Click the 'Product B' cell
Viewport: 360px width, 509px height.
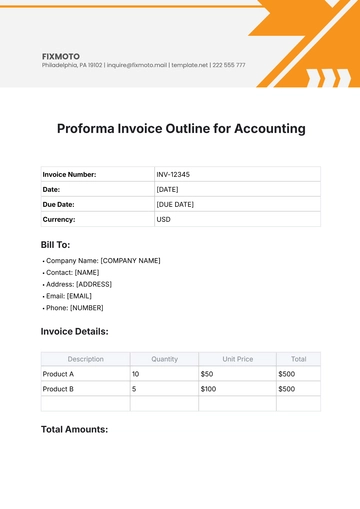pyautogui.click(x=86, y=389)
